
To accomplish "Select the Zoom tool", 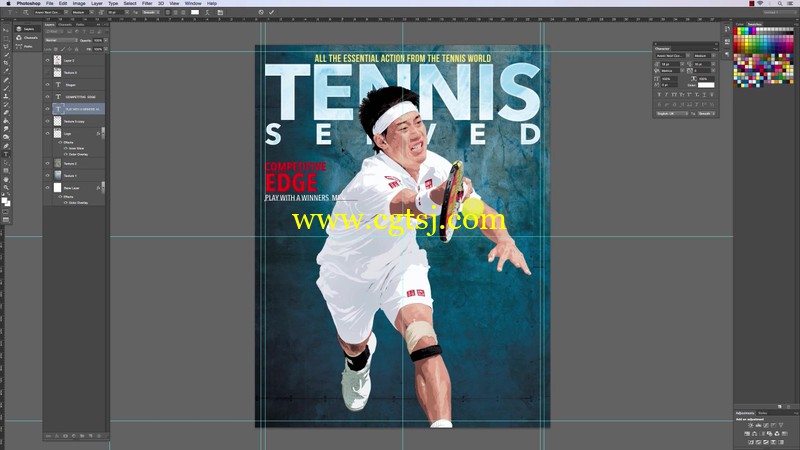I will [x=6, y=187].
